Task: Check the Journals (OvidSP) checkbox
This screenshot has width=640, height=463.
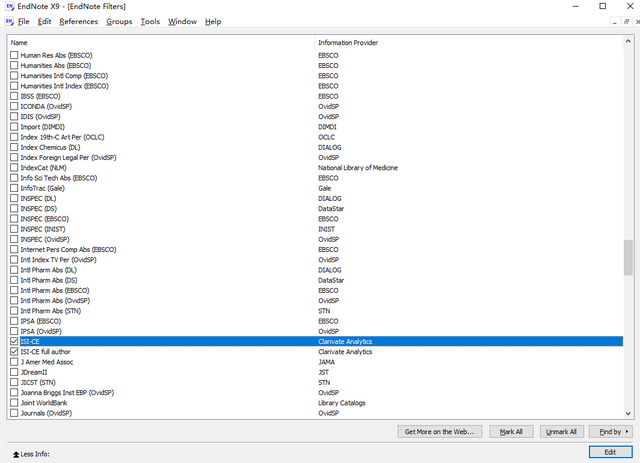Action: tap(14, 413)
